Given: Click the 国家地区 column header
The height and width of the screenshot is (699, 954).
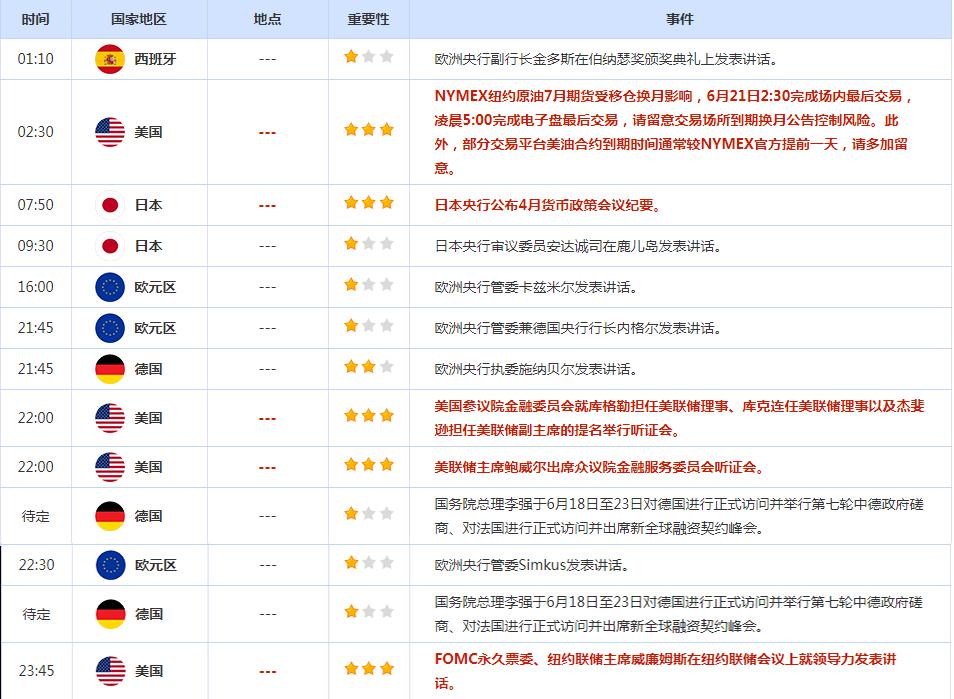Looking at the screenshot, I should click(139, 19).
